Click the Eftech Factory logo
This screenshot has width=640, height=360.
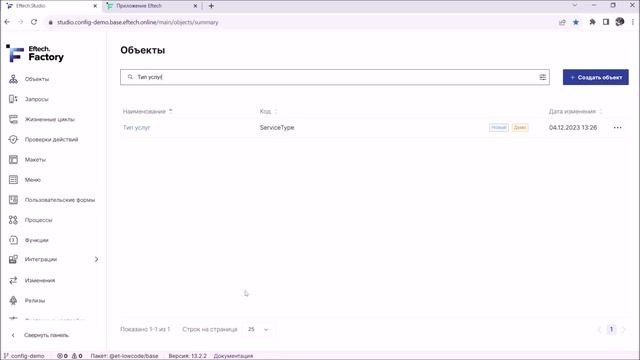click(35, 53)
